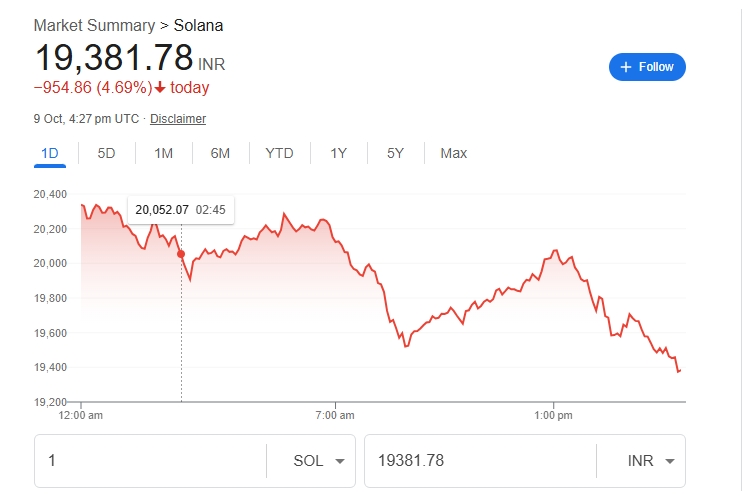Focus the INR value input field
The height and width of the screenshot is (491, 742).
pos(478,461)
